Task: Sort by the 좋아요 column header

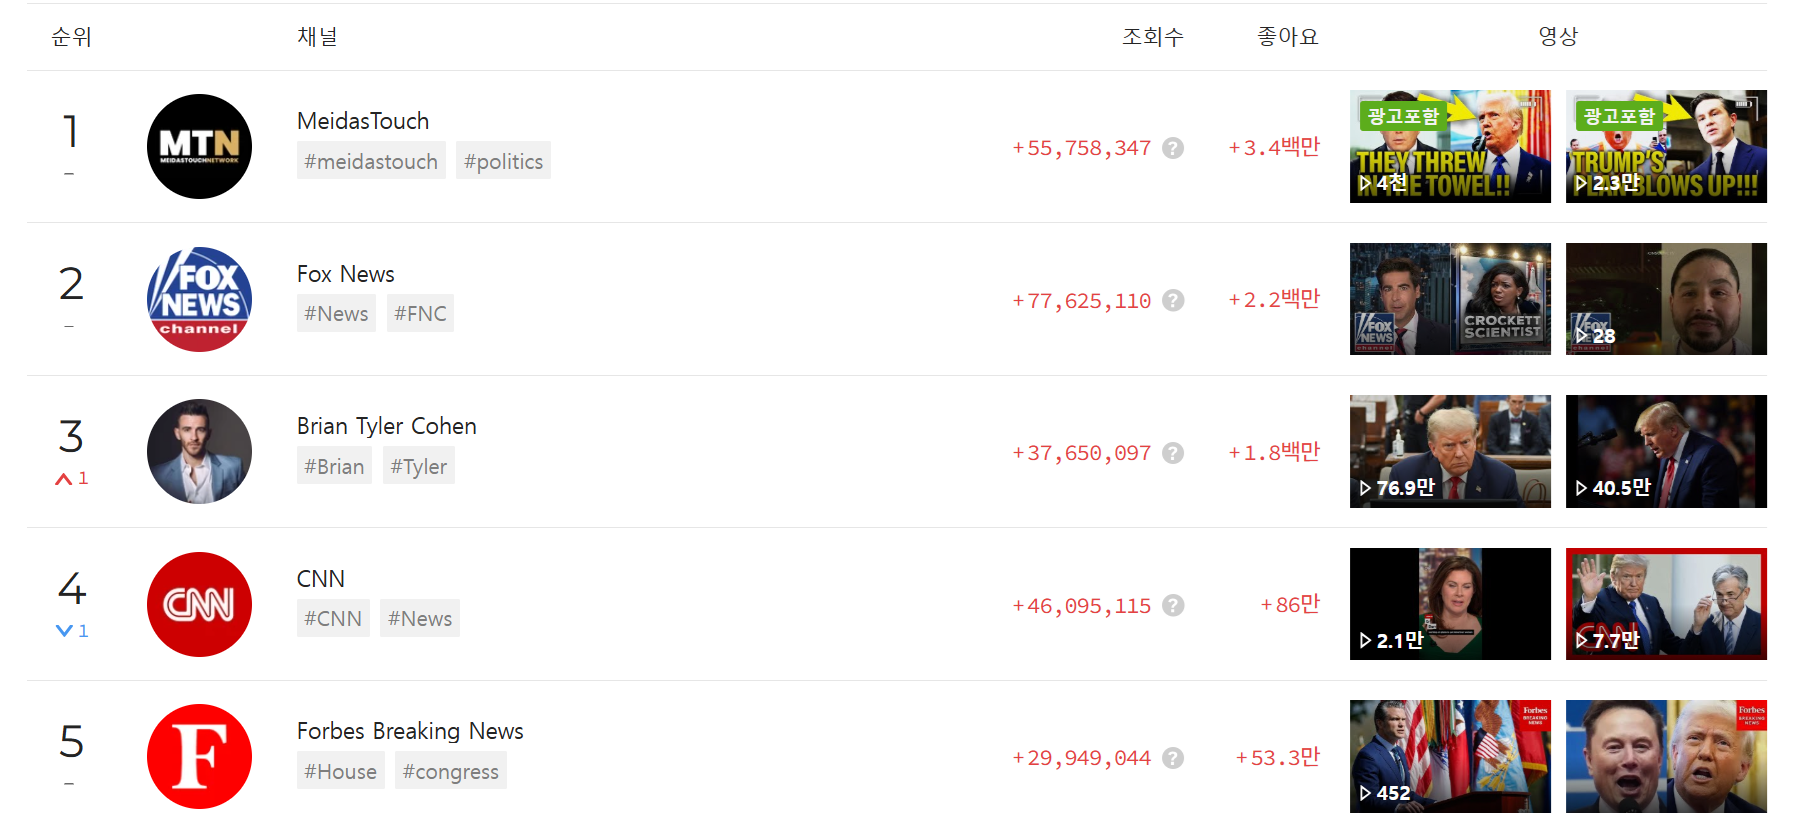Action: [1288, 37]
